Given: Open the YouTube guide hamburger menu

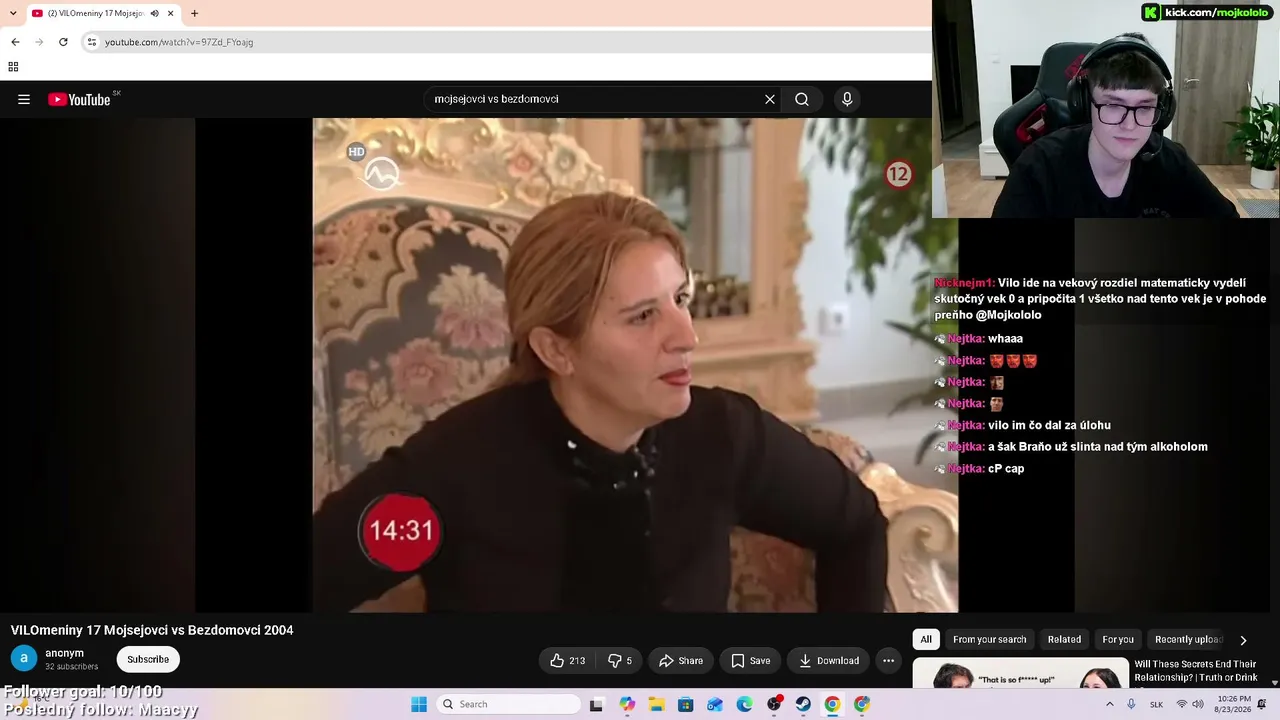Looking at the screenshot, I should point(24,99).
